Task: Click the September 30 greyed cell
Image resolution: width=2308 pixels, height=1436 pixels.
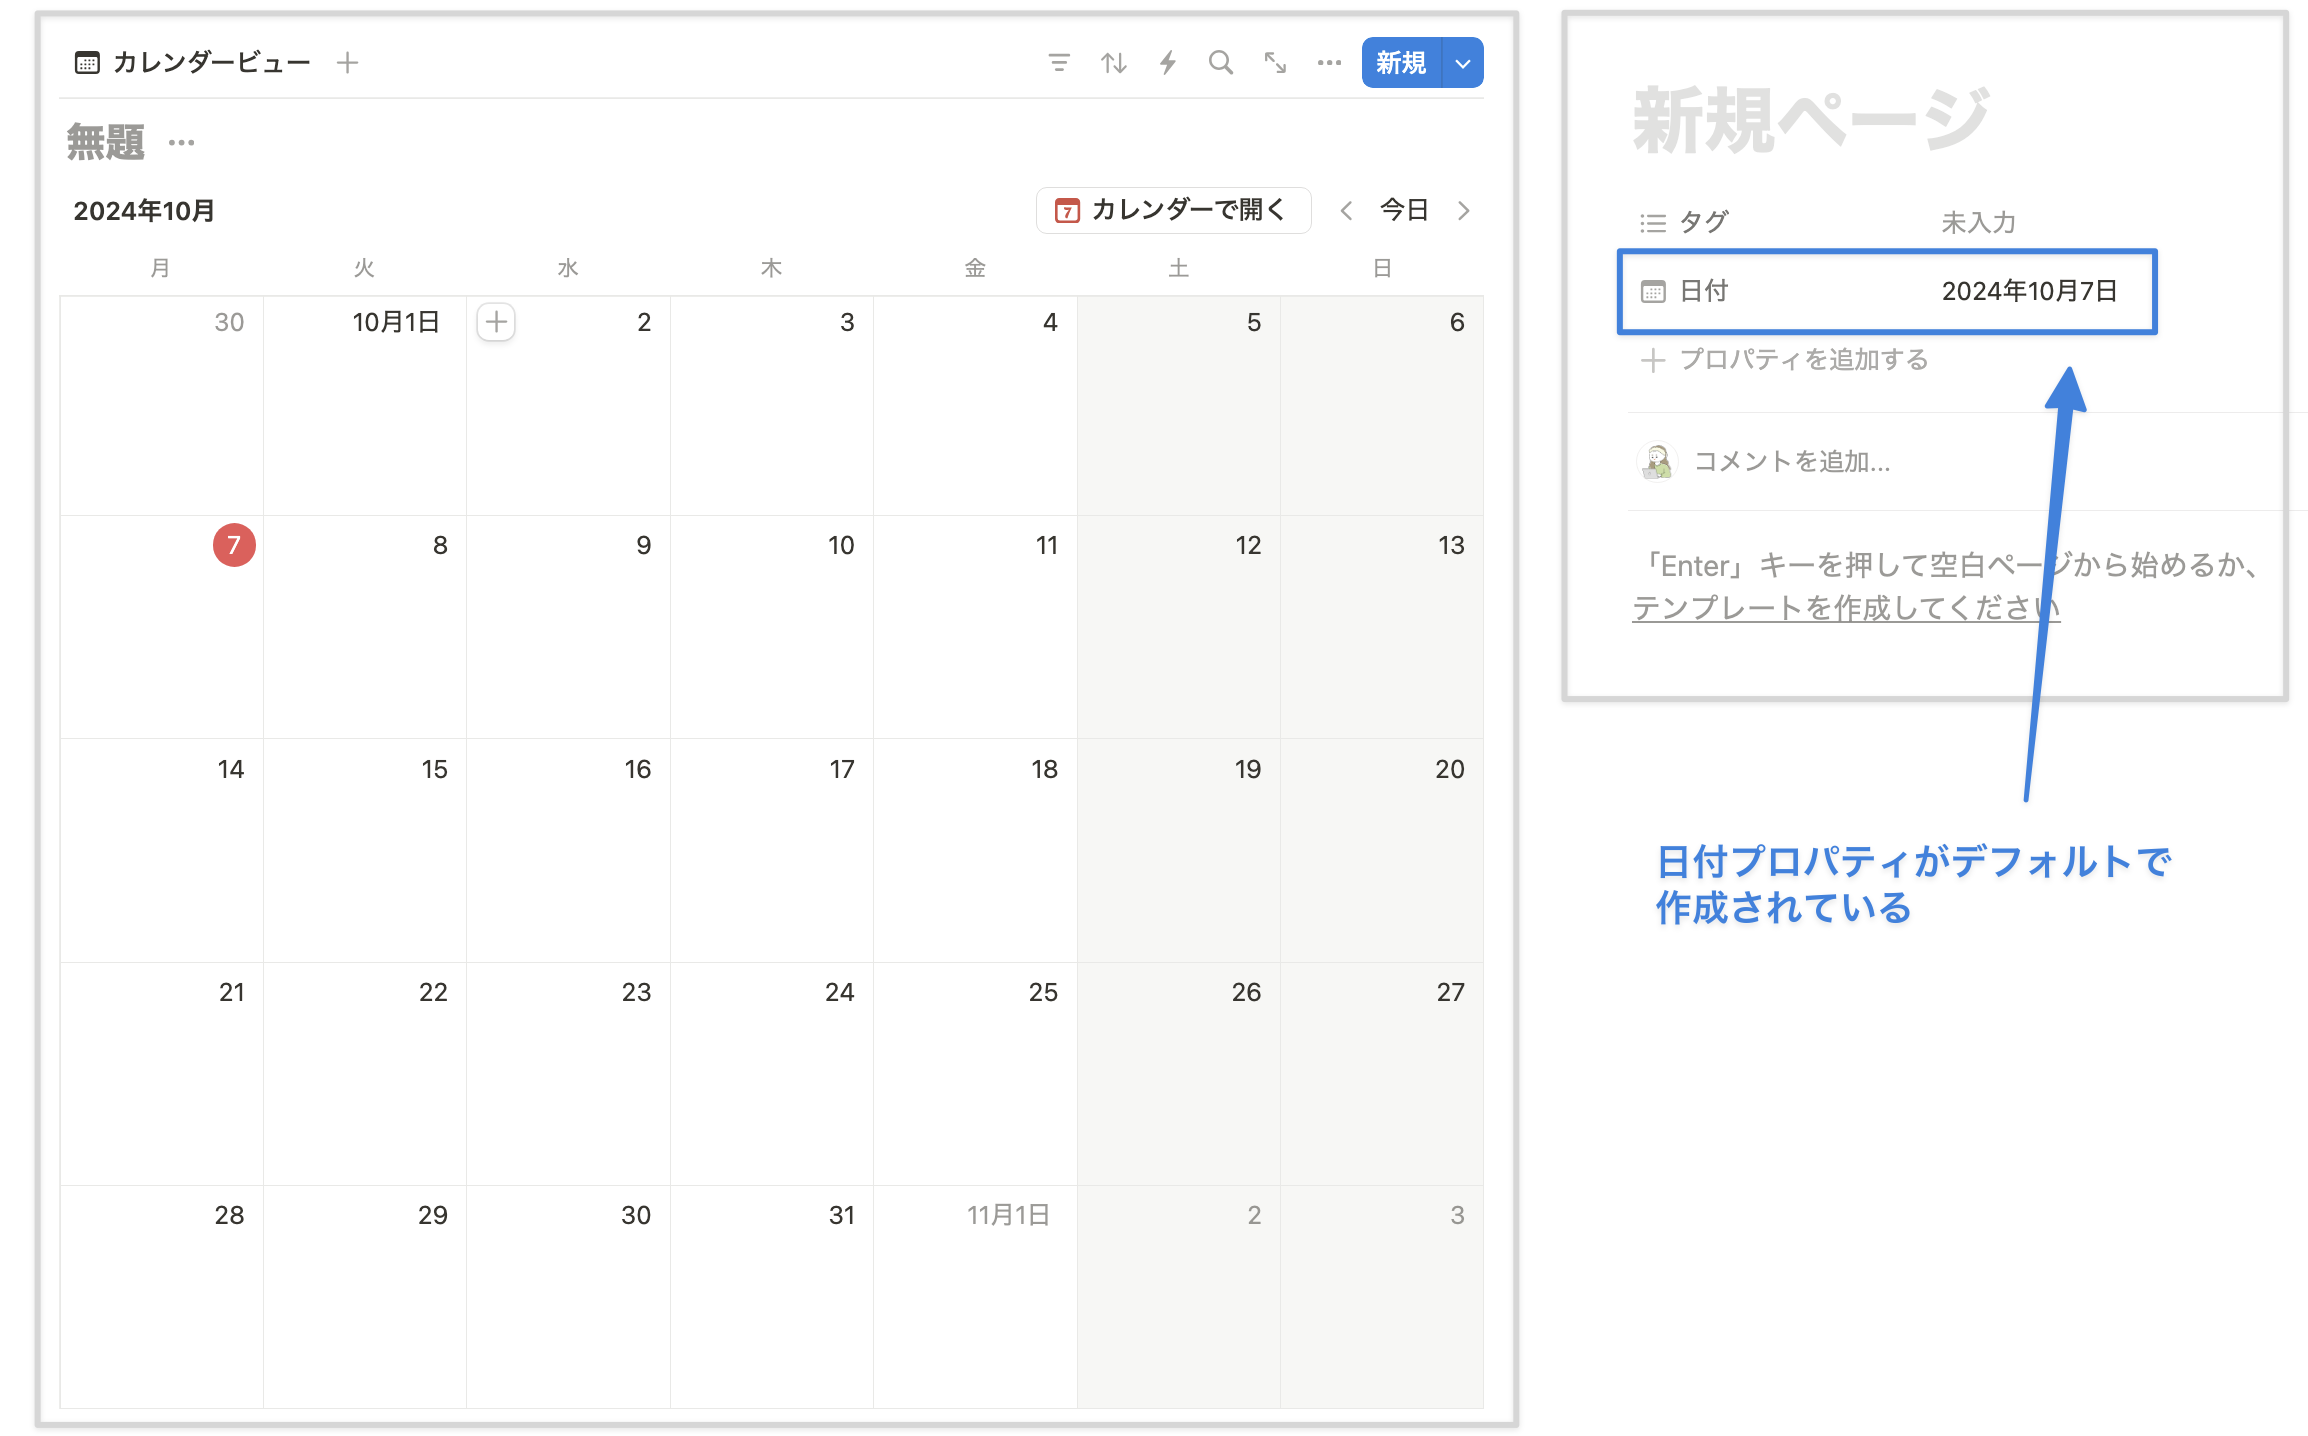Action: [162, 406]
